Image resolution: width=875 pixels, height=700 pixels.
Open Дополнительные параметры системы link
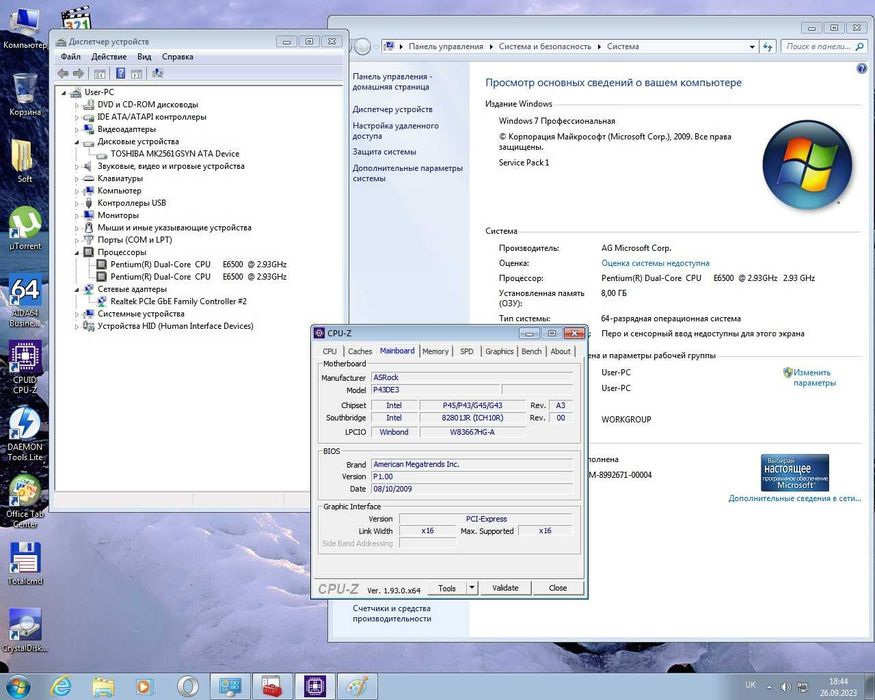point(407,173)
